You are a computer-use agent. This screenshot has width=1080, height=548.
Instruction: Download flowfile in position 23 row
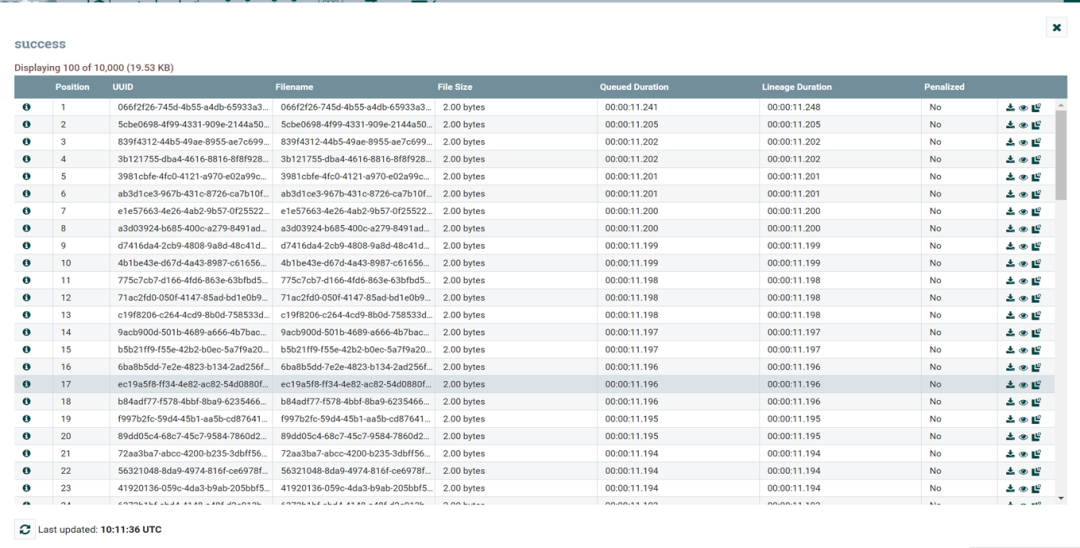[x=1010, y=488]
